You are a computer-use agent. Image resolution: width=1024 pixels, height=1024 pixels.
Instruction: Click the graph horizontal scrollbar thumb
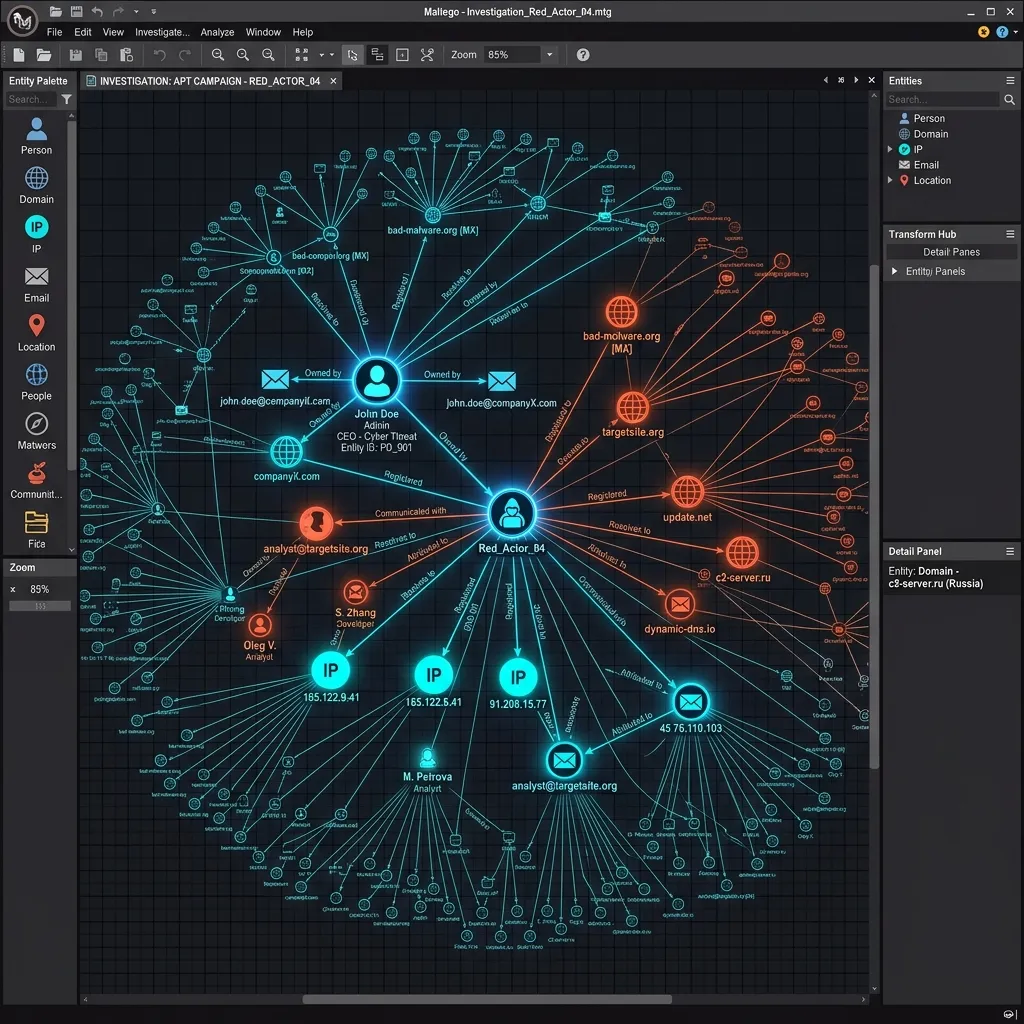tap(487, 999)
